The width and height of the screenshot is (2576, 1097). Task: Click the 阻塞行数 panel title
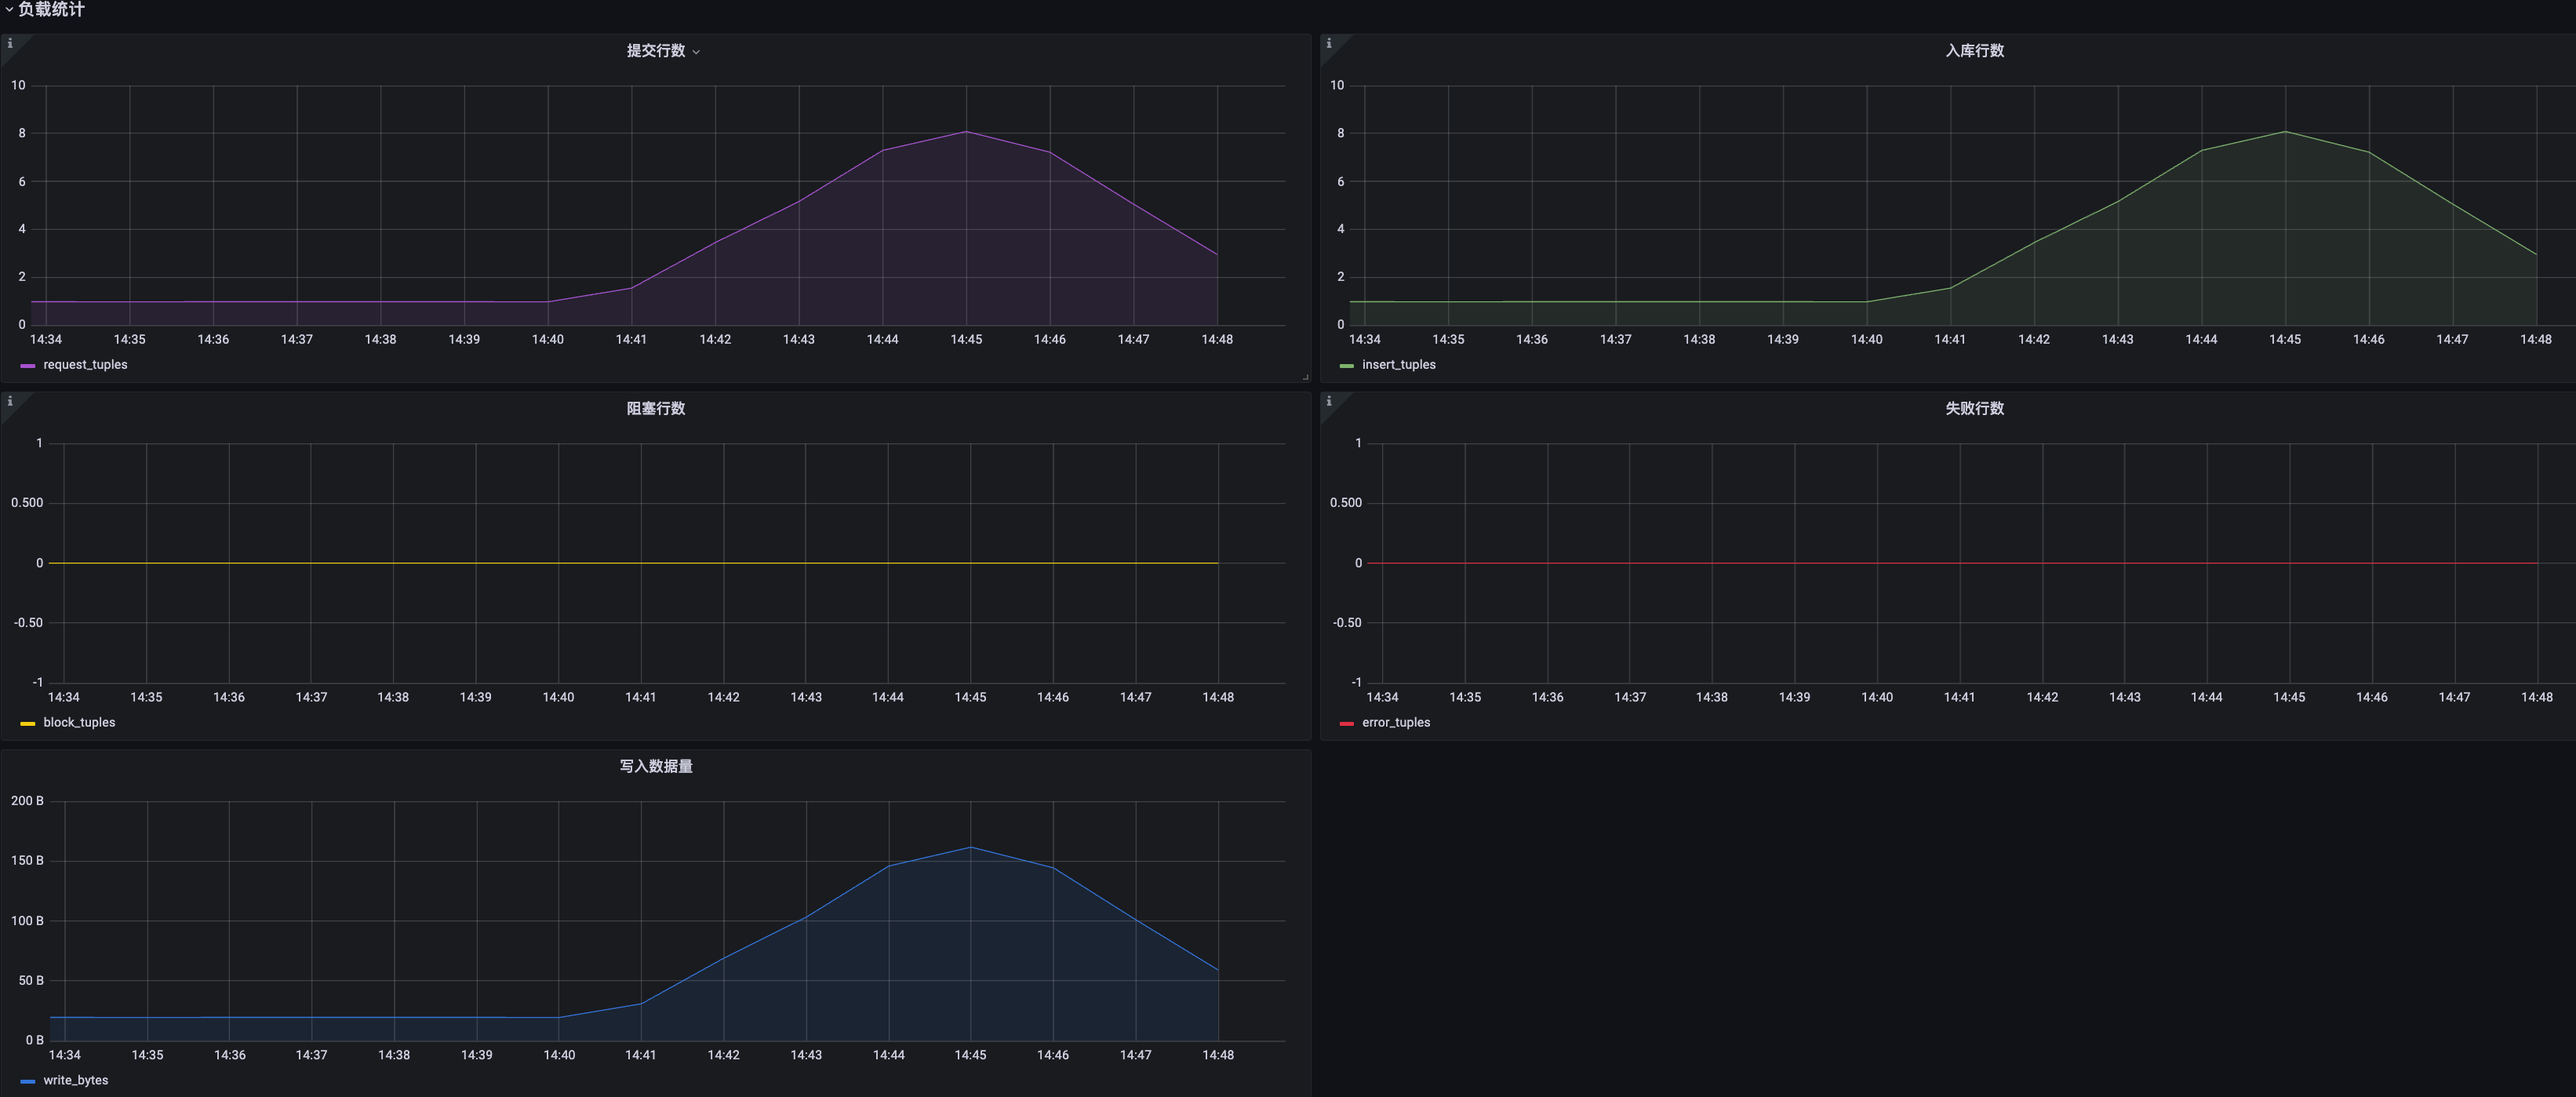pos(656,409)
